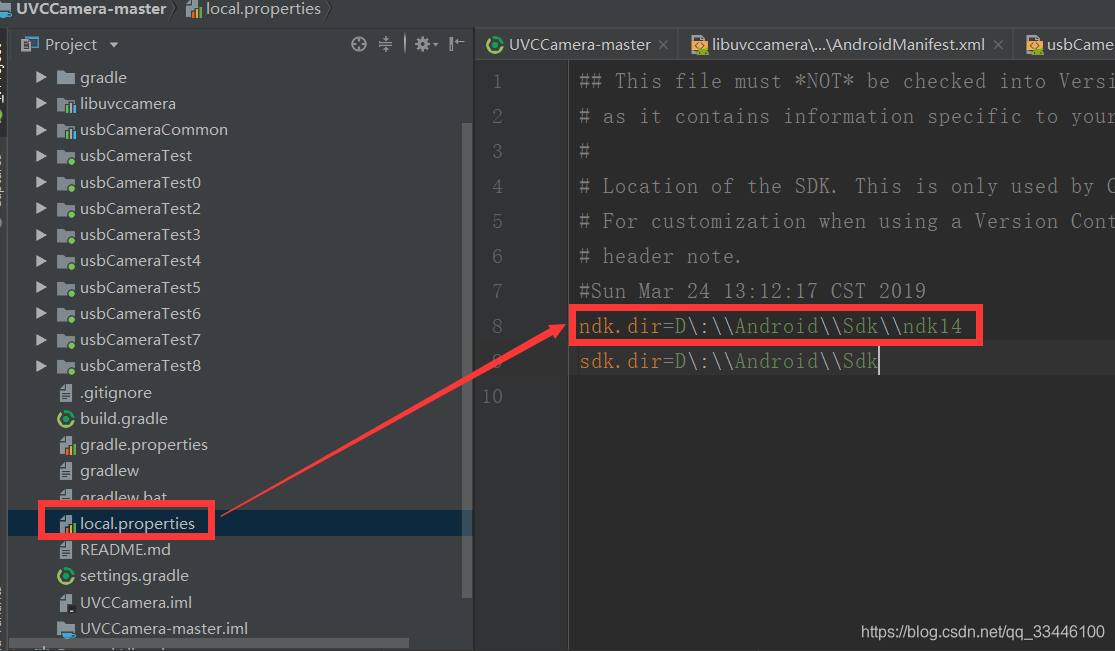1115x651 pixels.
Task: Select the gradle folder icon
Action: [66, 77]
